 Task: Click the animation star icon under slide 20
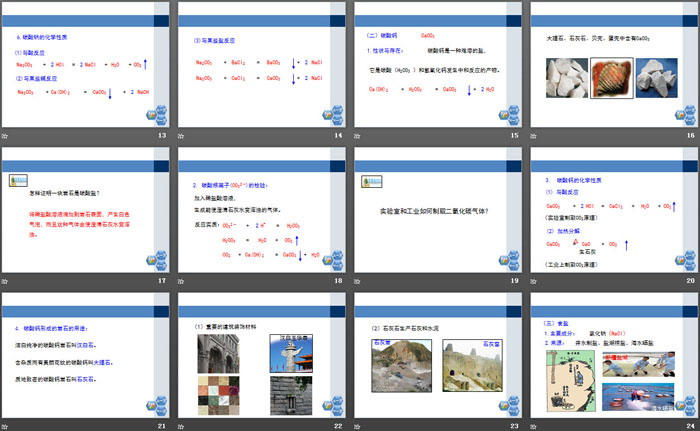click(x=533, y=281)
